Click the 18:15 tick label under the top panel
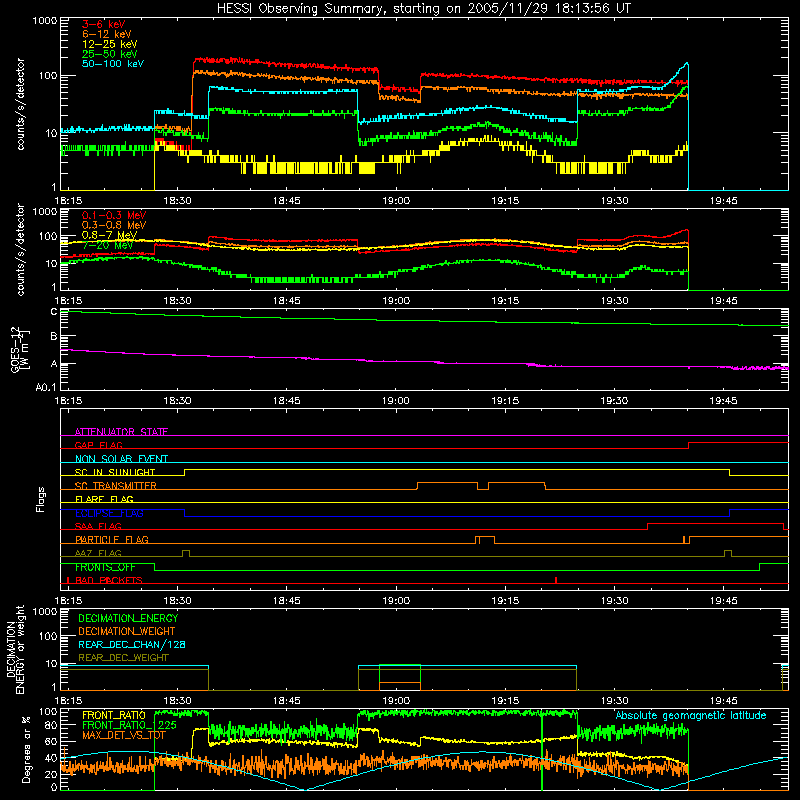The height and width of the screenshot is (800, 800). pyautogui.click(x=68, y=201)
